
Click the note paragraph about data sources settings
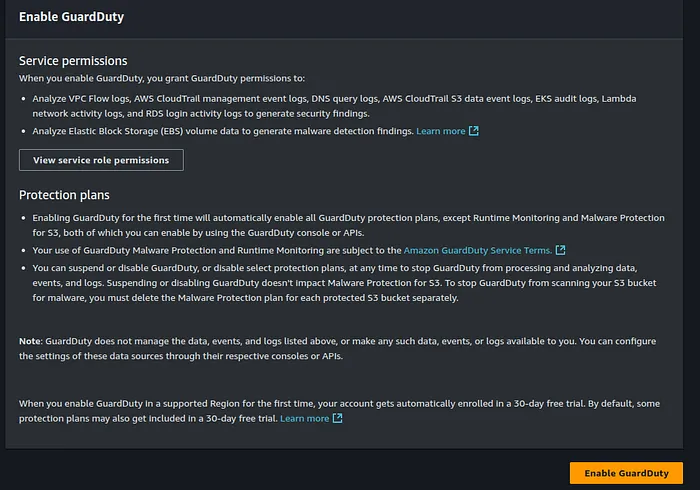(x=338, y=349)
